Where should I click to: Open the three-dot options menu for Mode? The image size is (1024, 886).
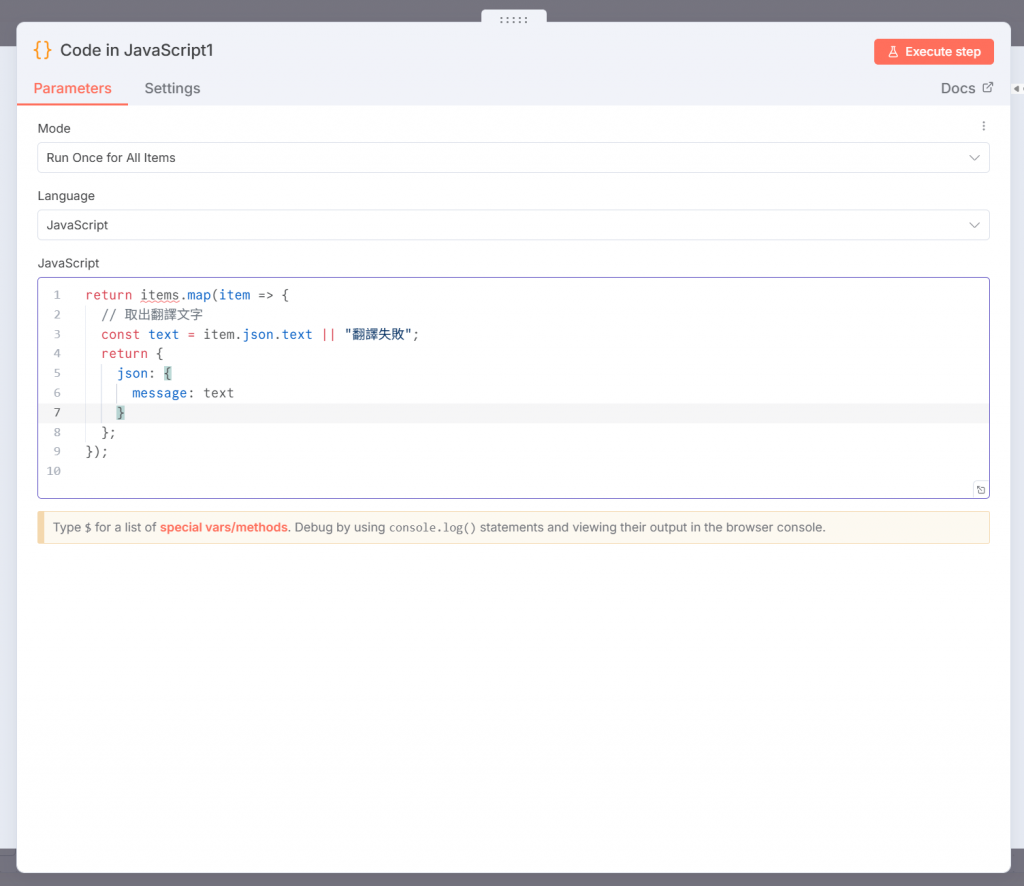pos(983,126)
